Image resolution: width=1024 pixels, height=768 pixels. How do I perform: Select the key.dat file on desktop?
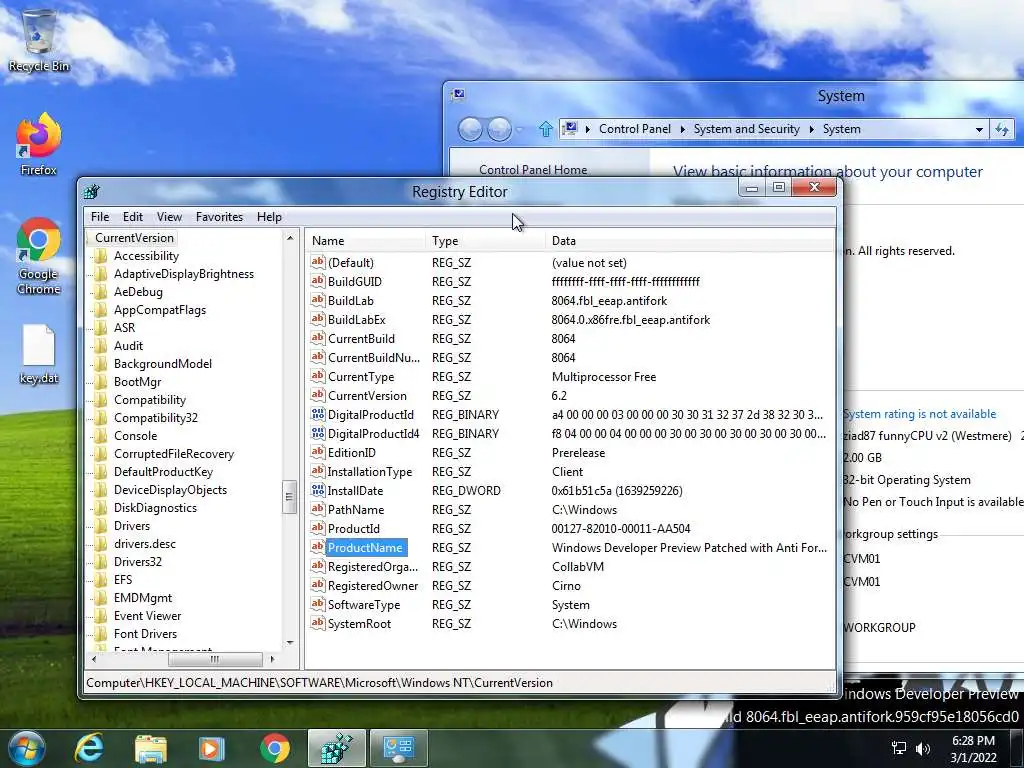39,353
